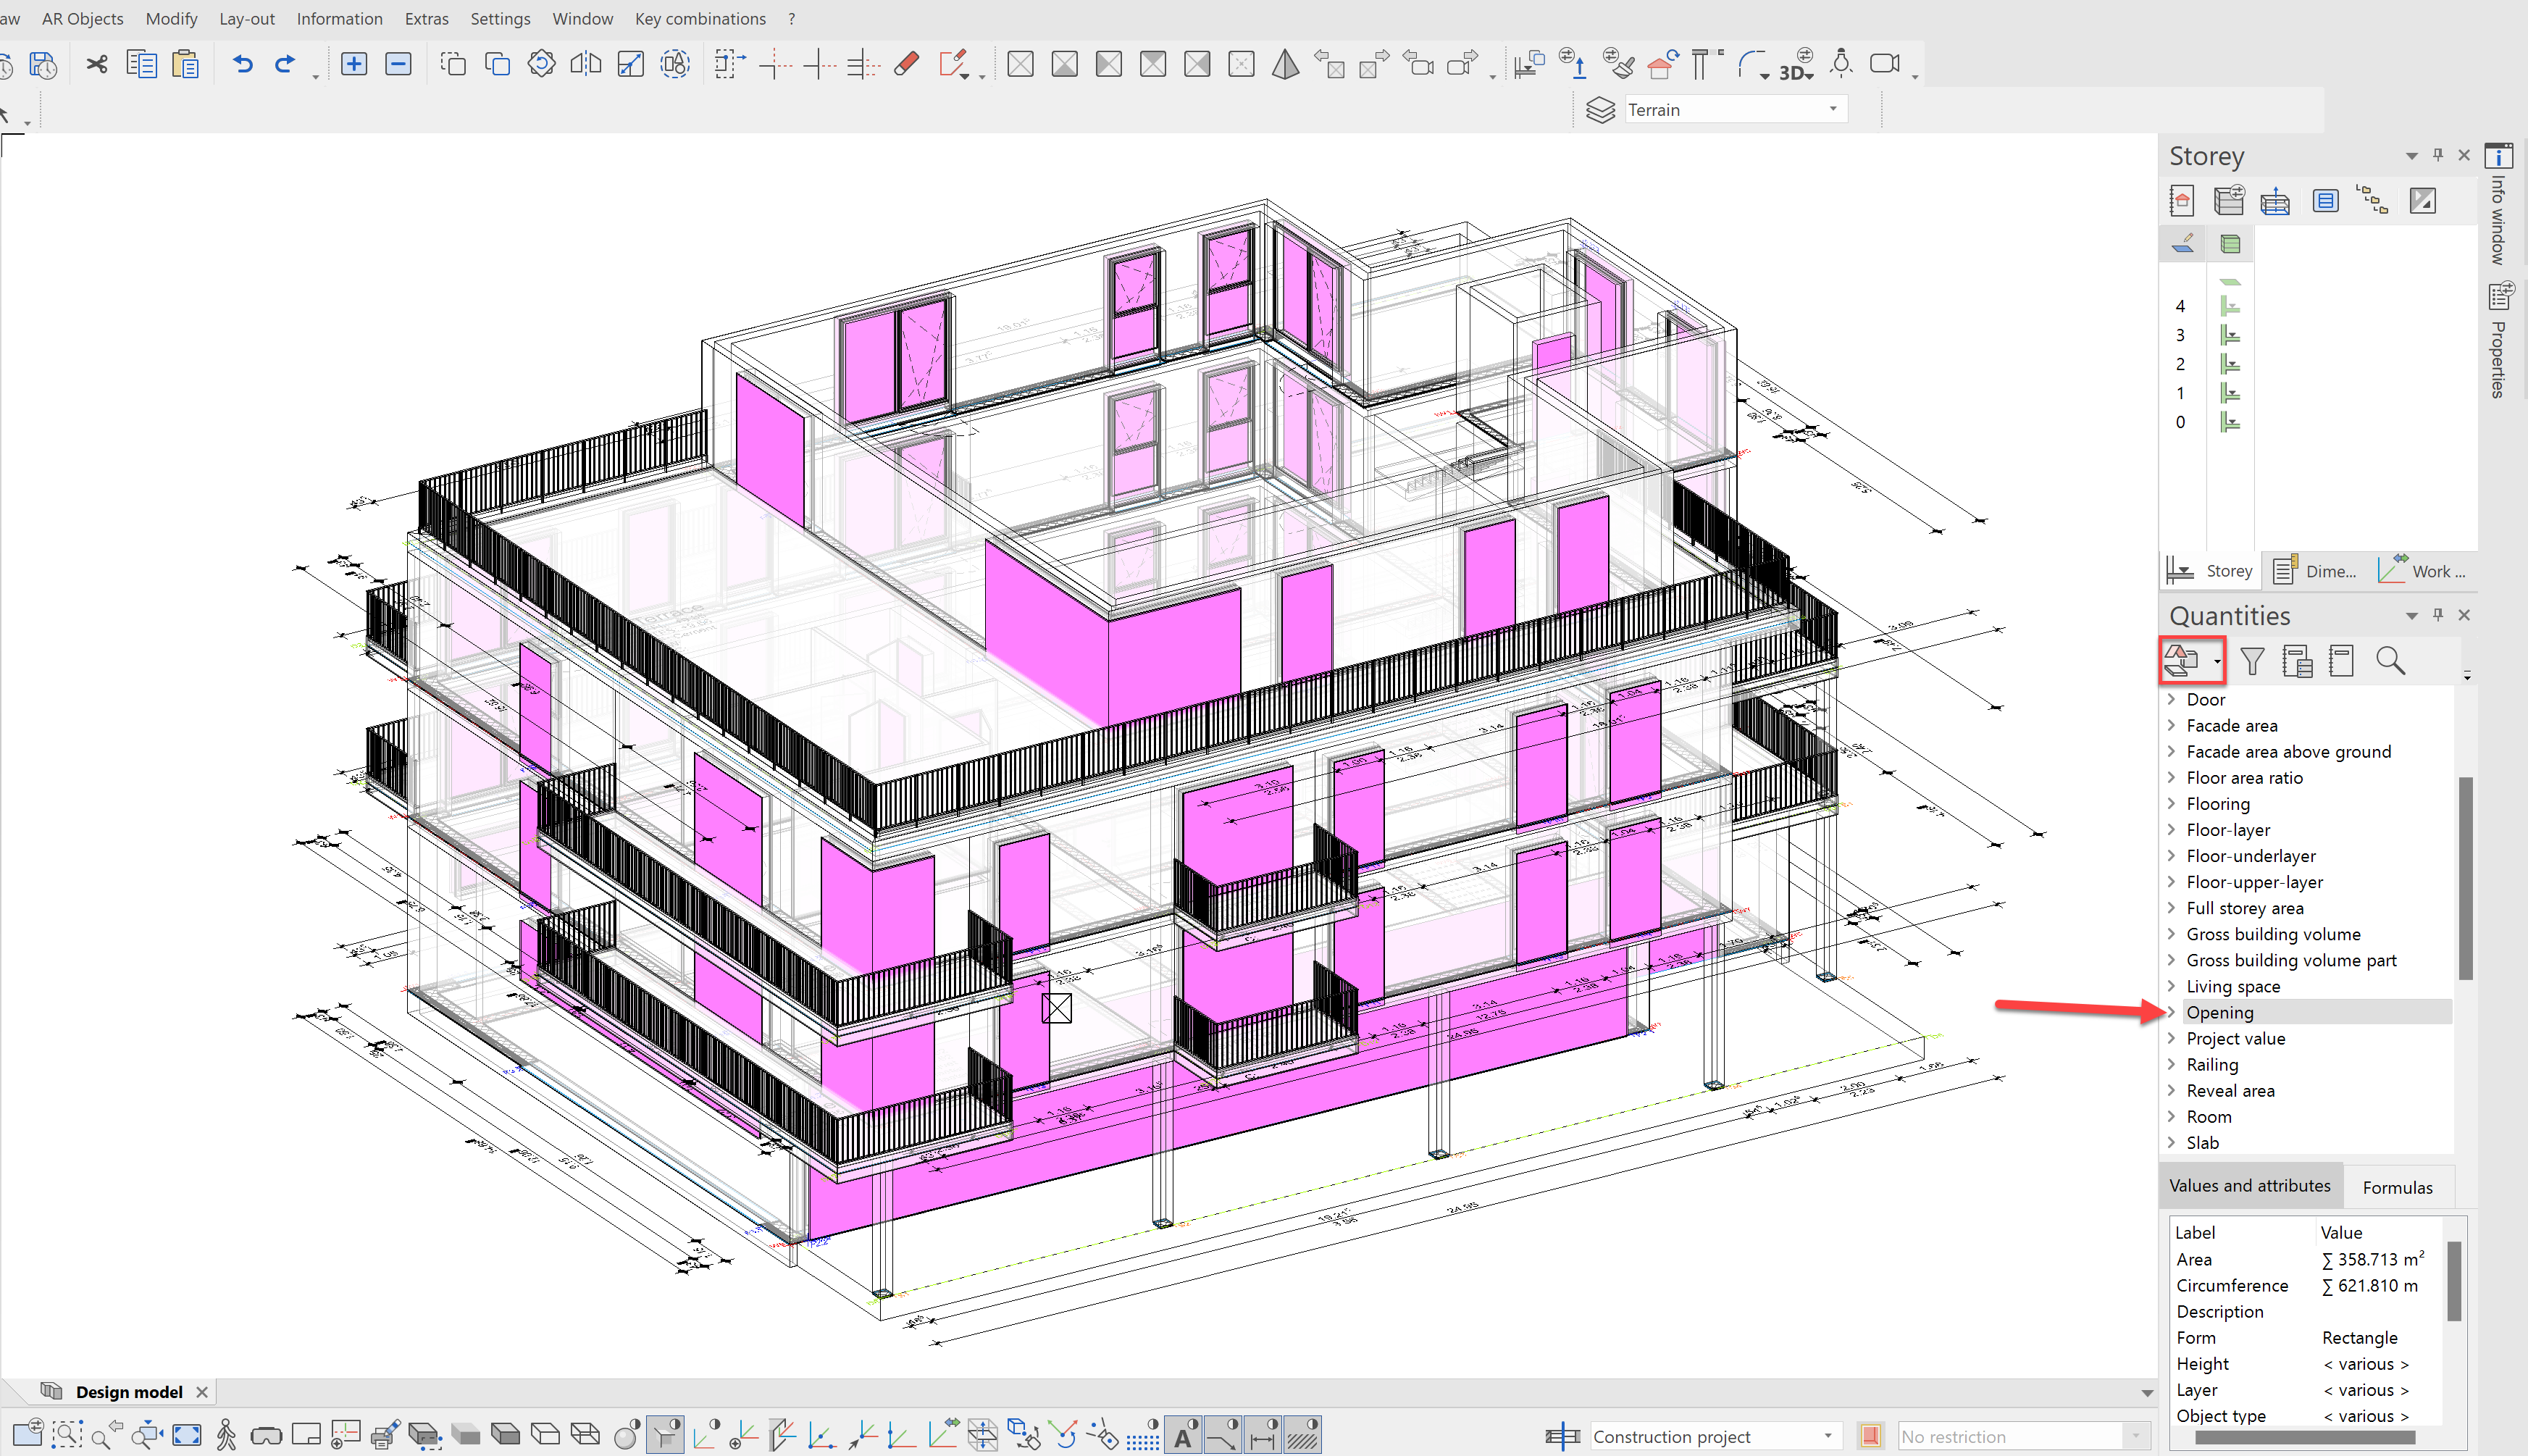This screenshot has width=2528, height=1456.
Task: Open the Quantities panel options arrow
Action: pyautogui.click(x=2411, y=616)
